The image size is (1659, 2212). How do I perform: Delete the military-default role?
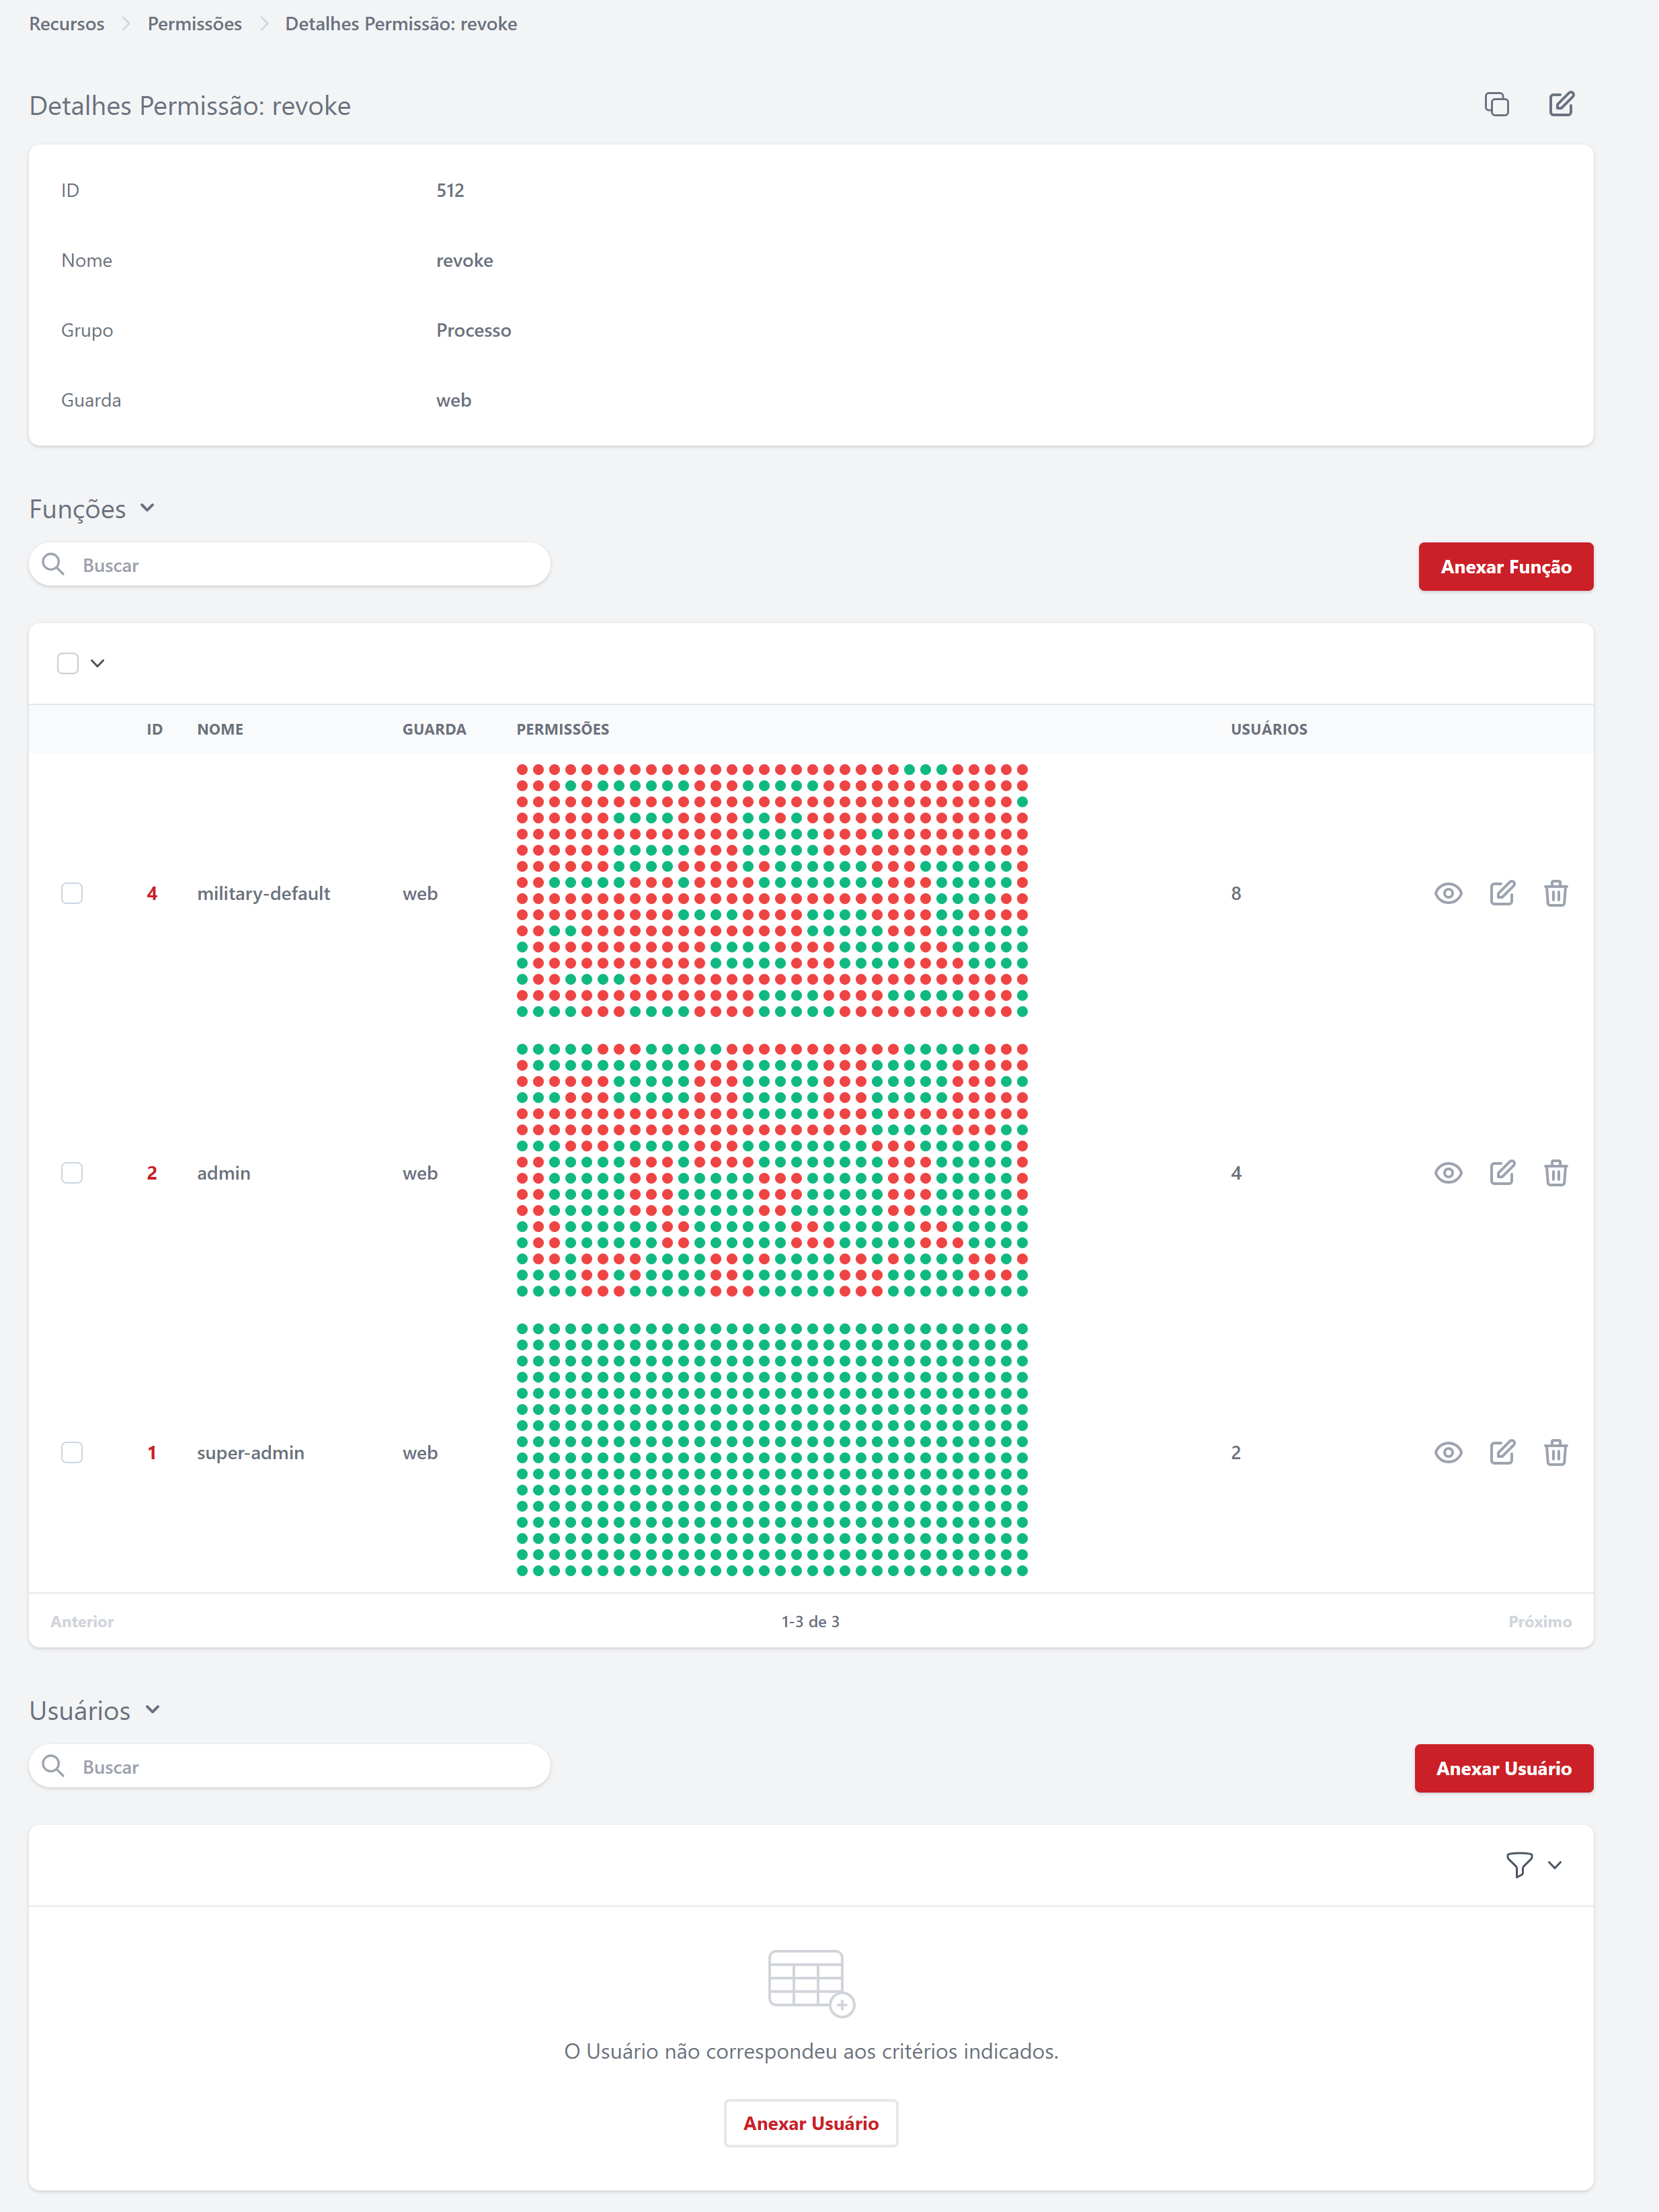[1555, 893]
